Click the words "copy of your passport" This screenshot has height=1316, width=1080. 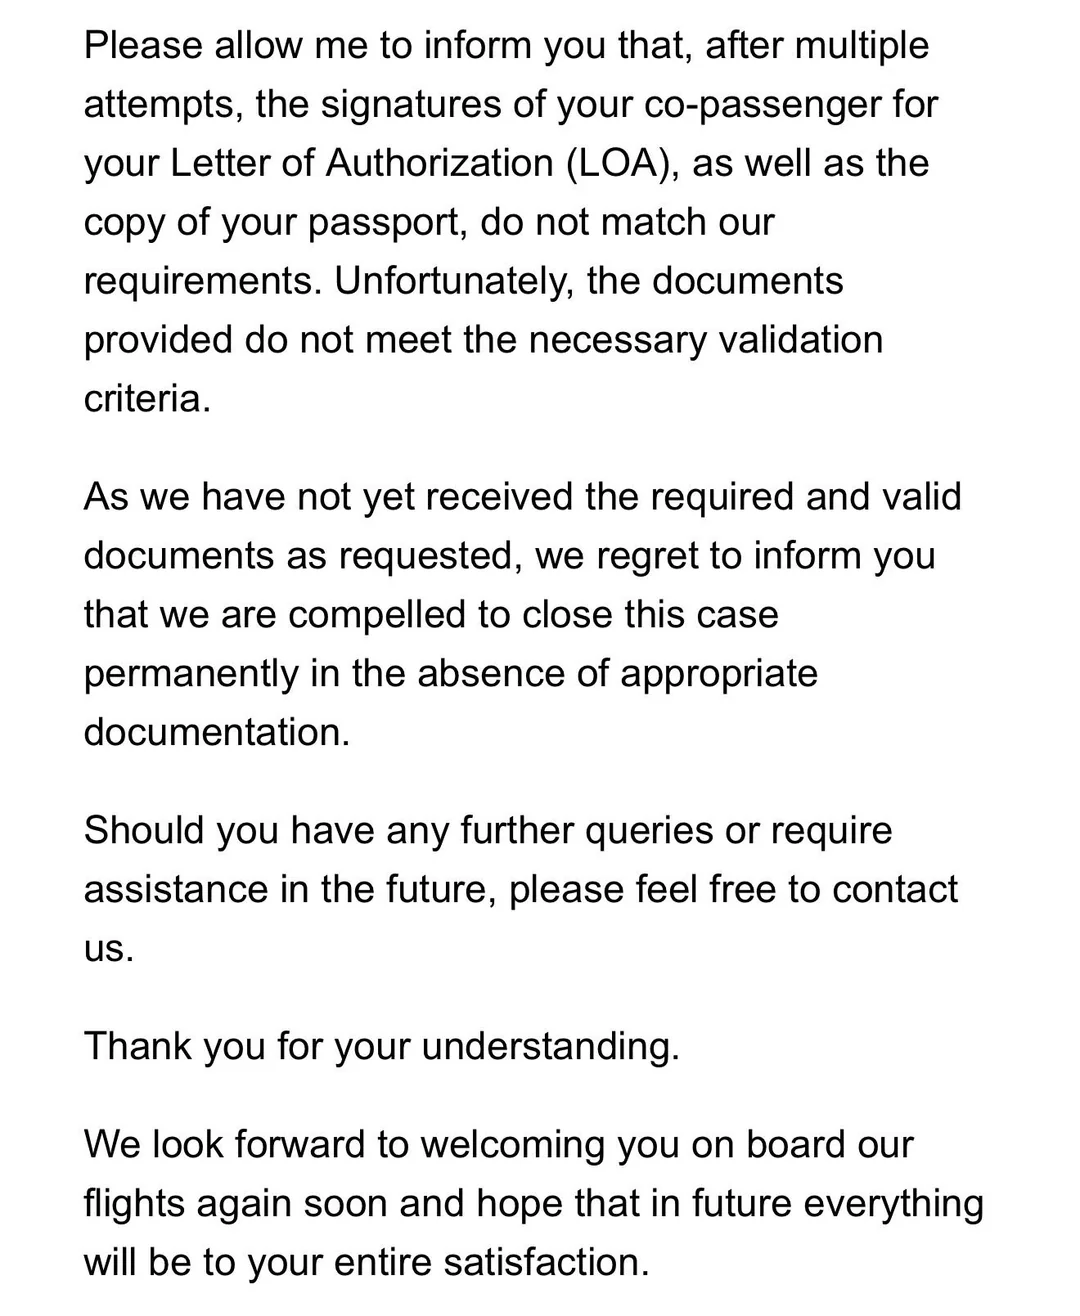(x=275, y=222)
